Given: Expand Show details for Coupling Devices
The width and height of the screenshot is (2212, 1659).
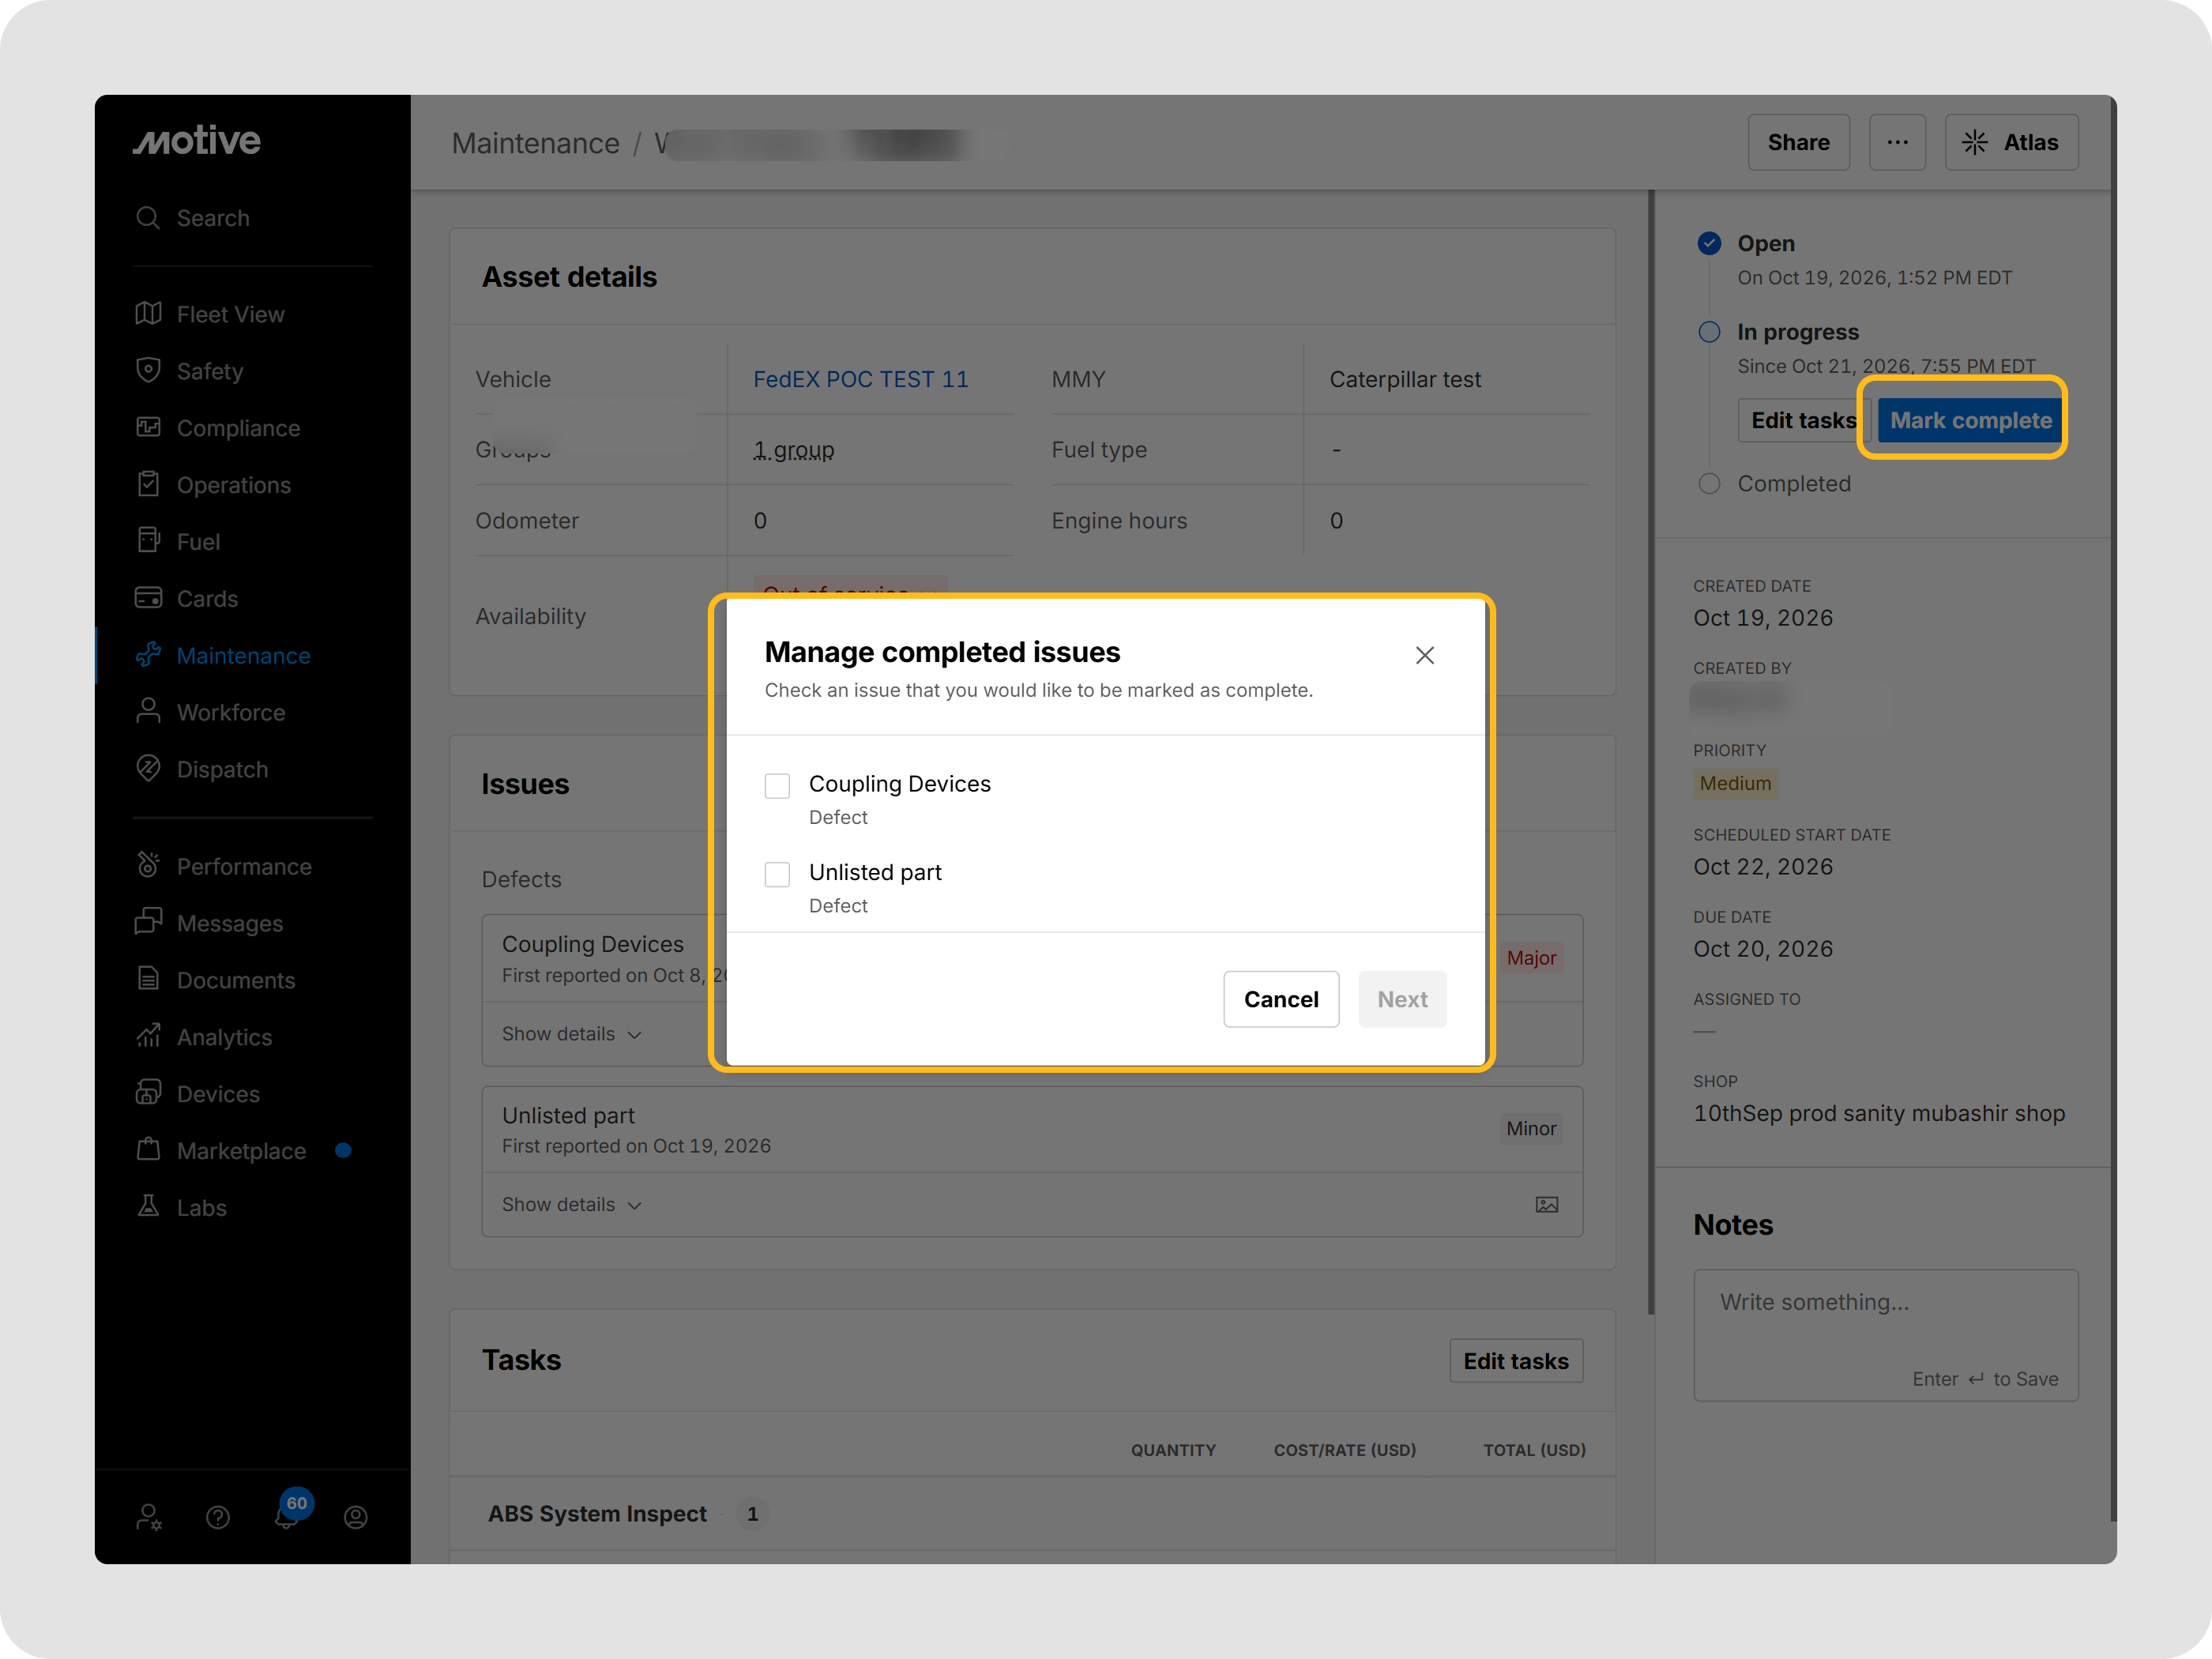Looking at the screenshot, I should (x=571, y=1034).
